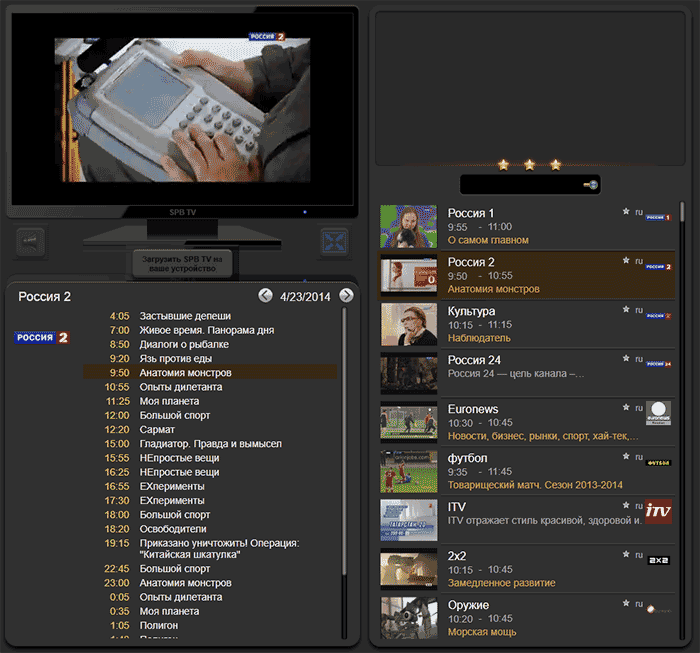This screenshot has height=653, width=700.
Task: Click the 2x2 channel logo
Action: (659, 560)
